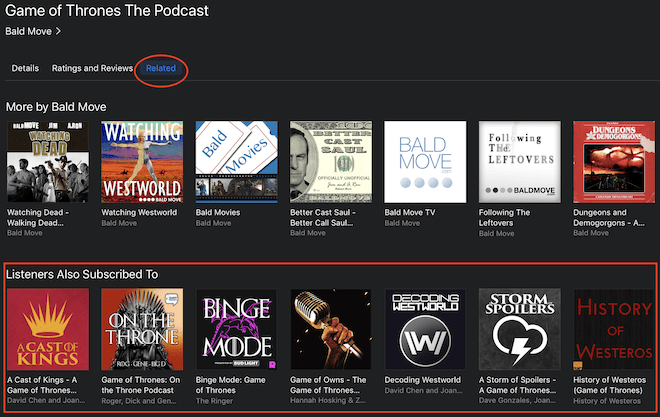The height and width of the screenshot is (417, 660).
Task: Open History of Westeros artwork
Action: coord(614,329)
